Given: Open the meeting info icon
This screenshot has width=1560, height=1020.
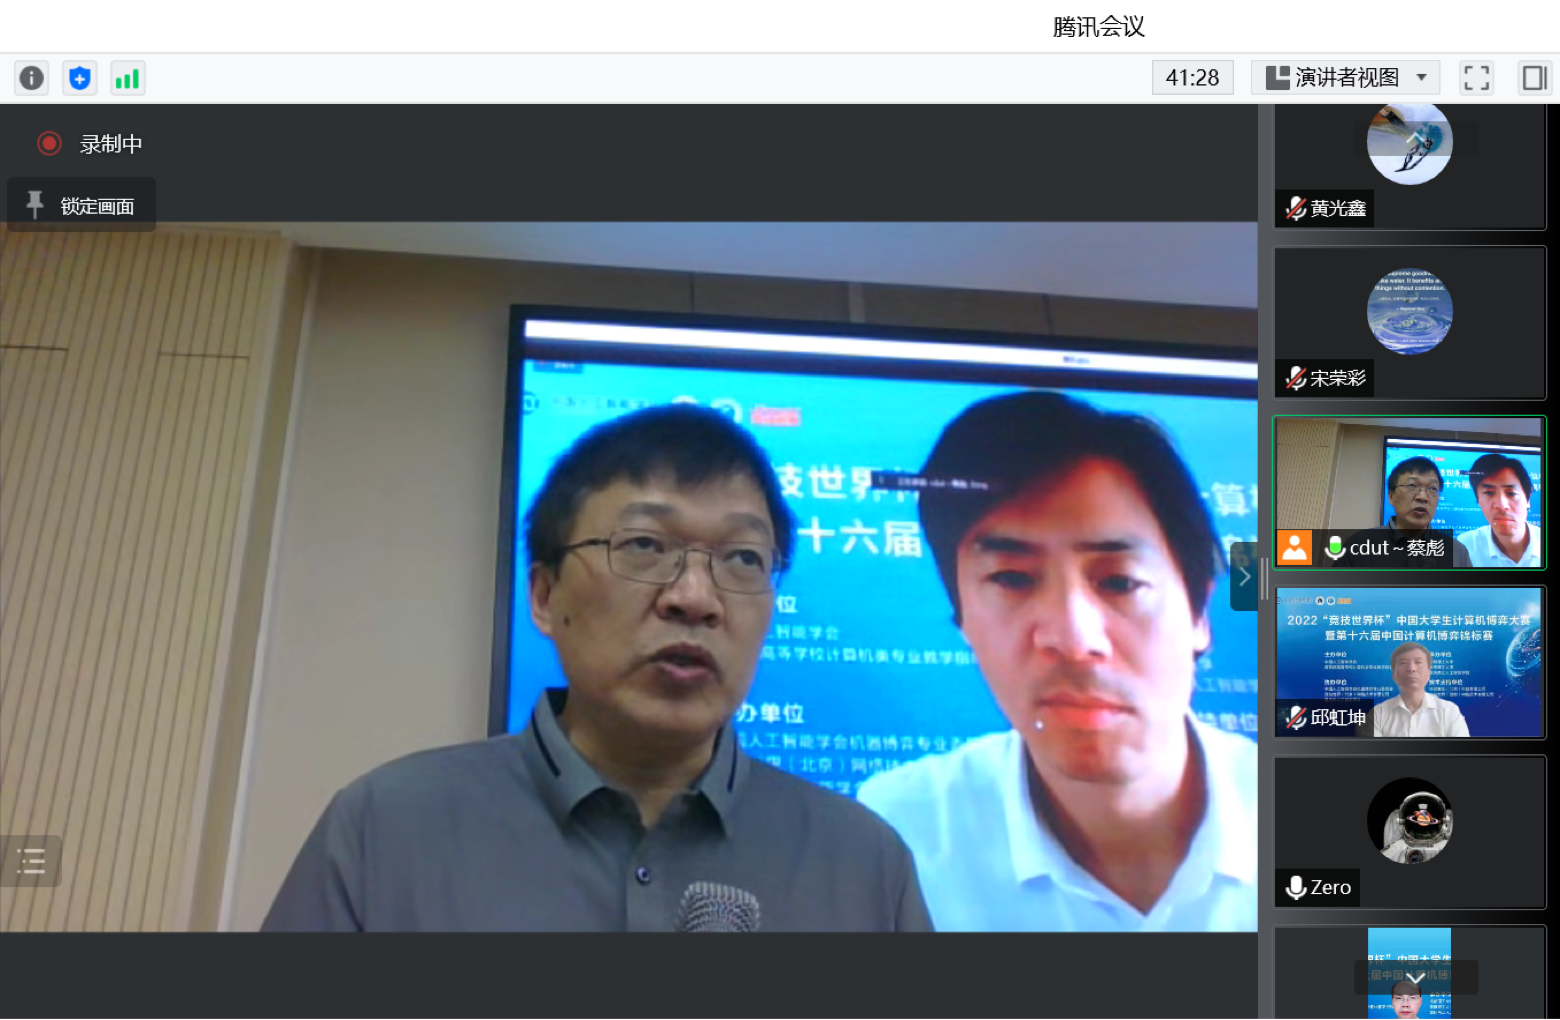Looking at the screenshot, I should (32, 78).
